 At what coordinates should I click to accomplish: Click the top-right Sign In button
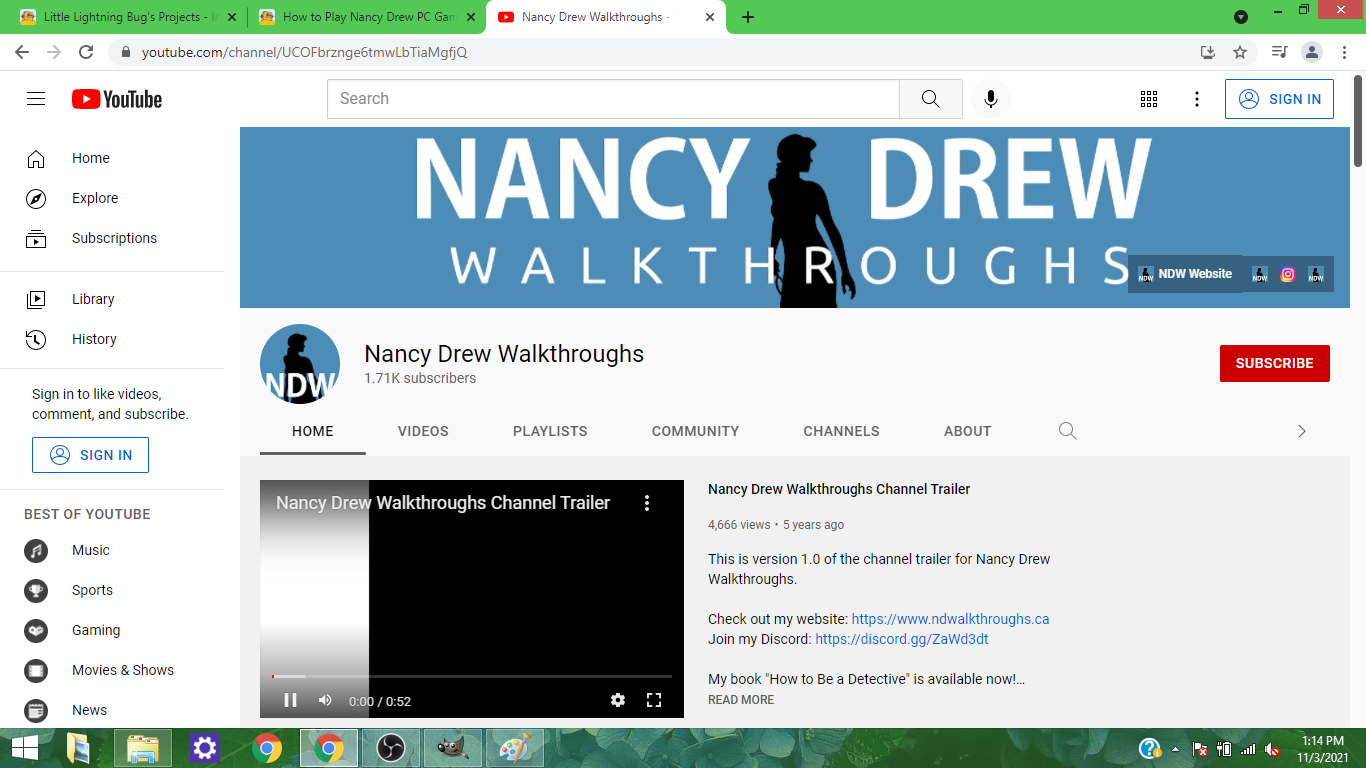pyautogui.click(x=1279, y=99)
